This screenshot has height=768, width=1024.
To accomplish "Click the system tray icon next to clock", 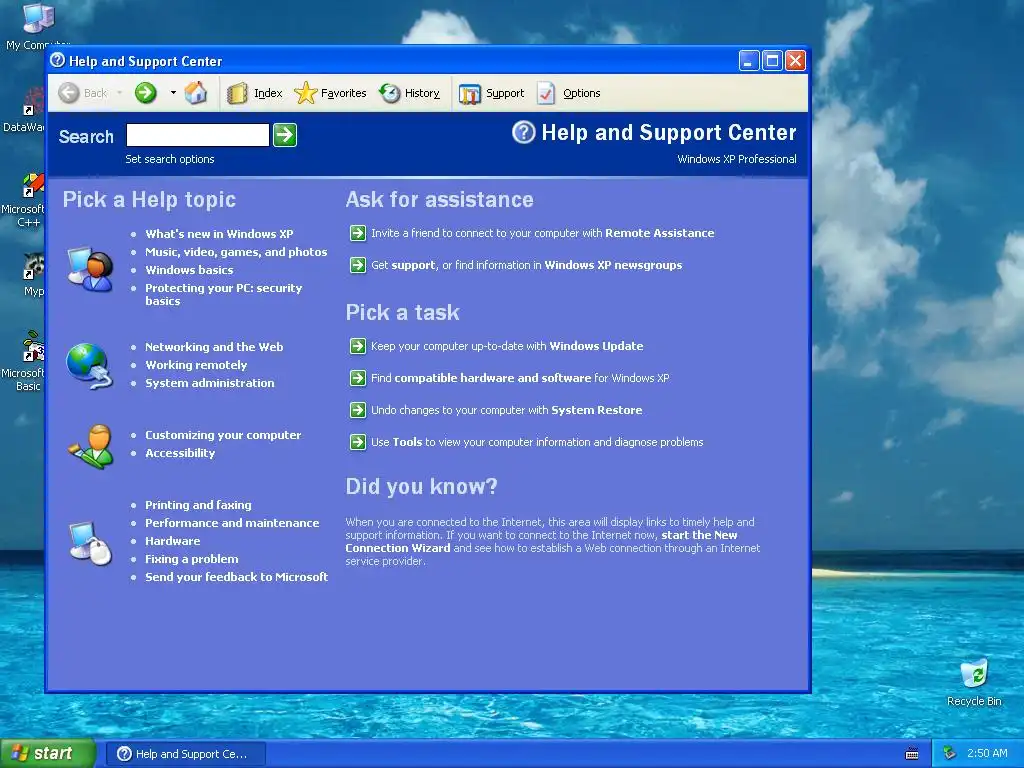I will click(x=950, y=754).
